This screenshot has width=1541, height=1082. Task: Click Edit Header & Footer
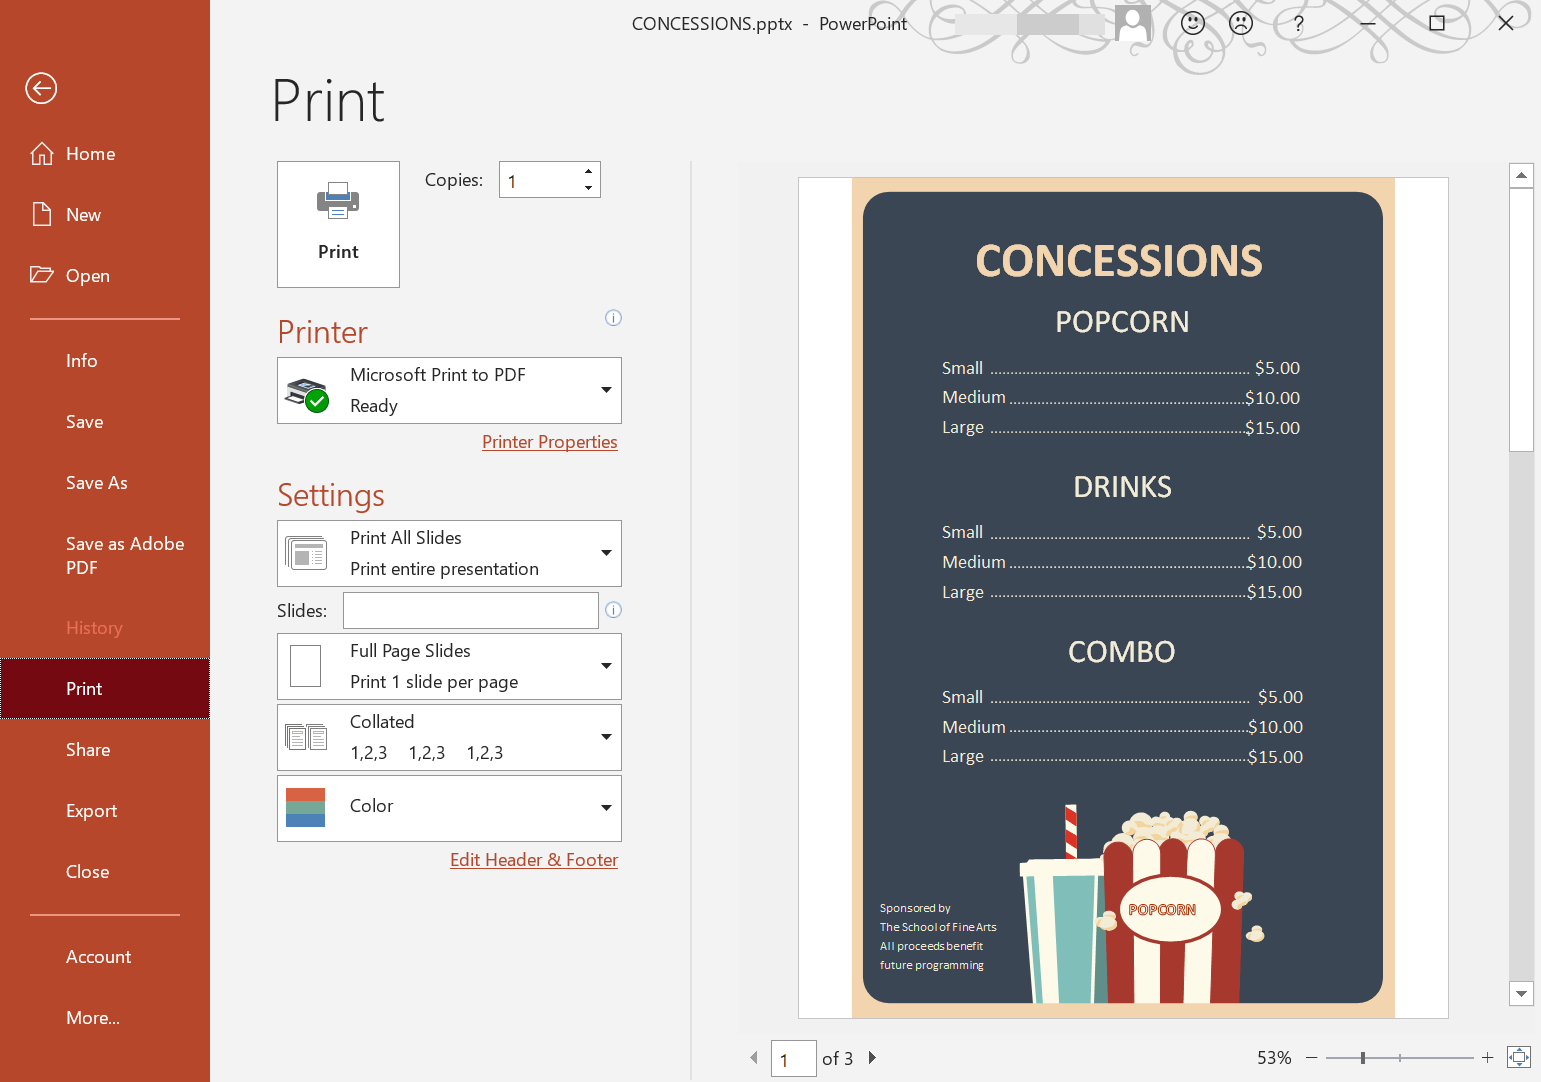[x=533, y=859]
